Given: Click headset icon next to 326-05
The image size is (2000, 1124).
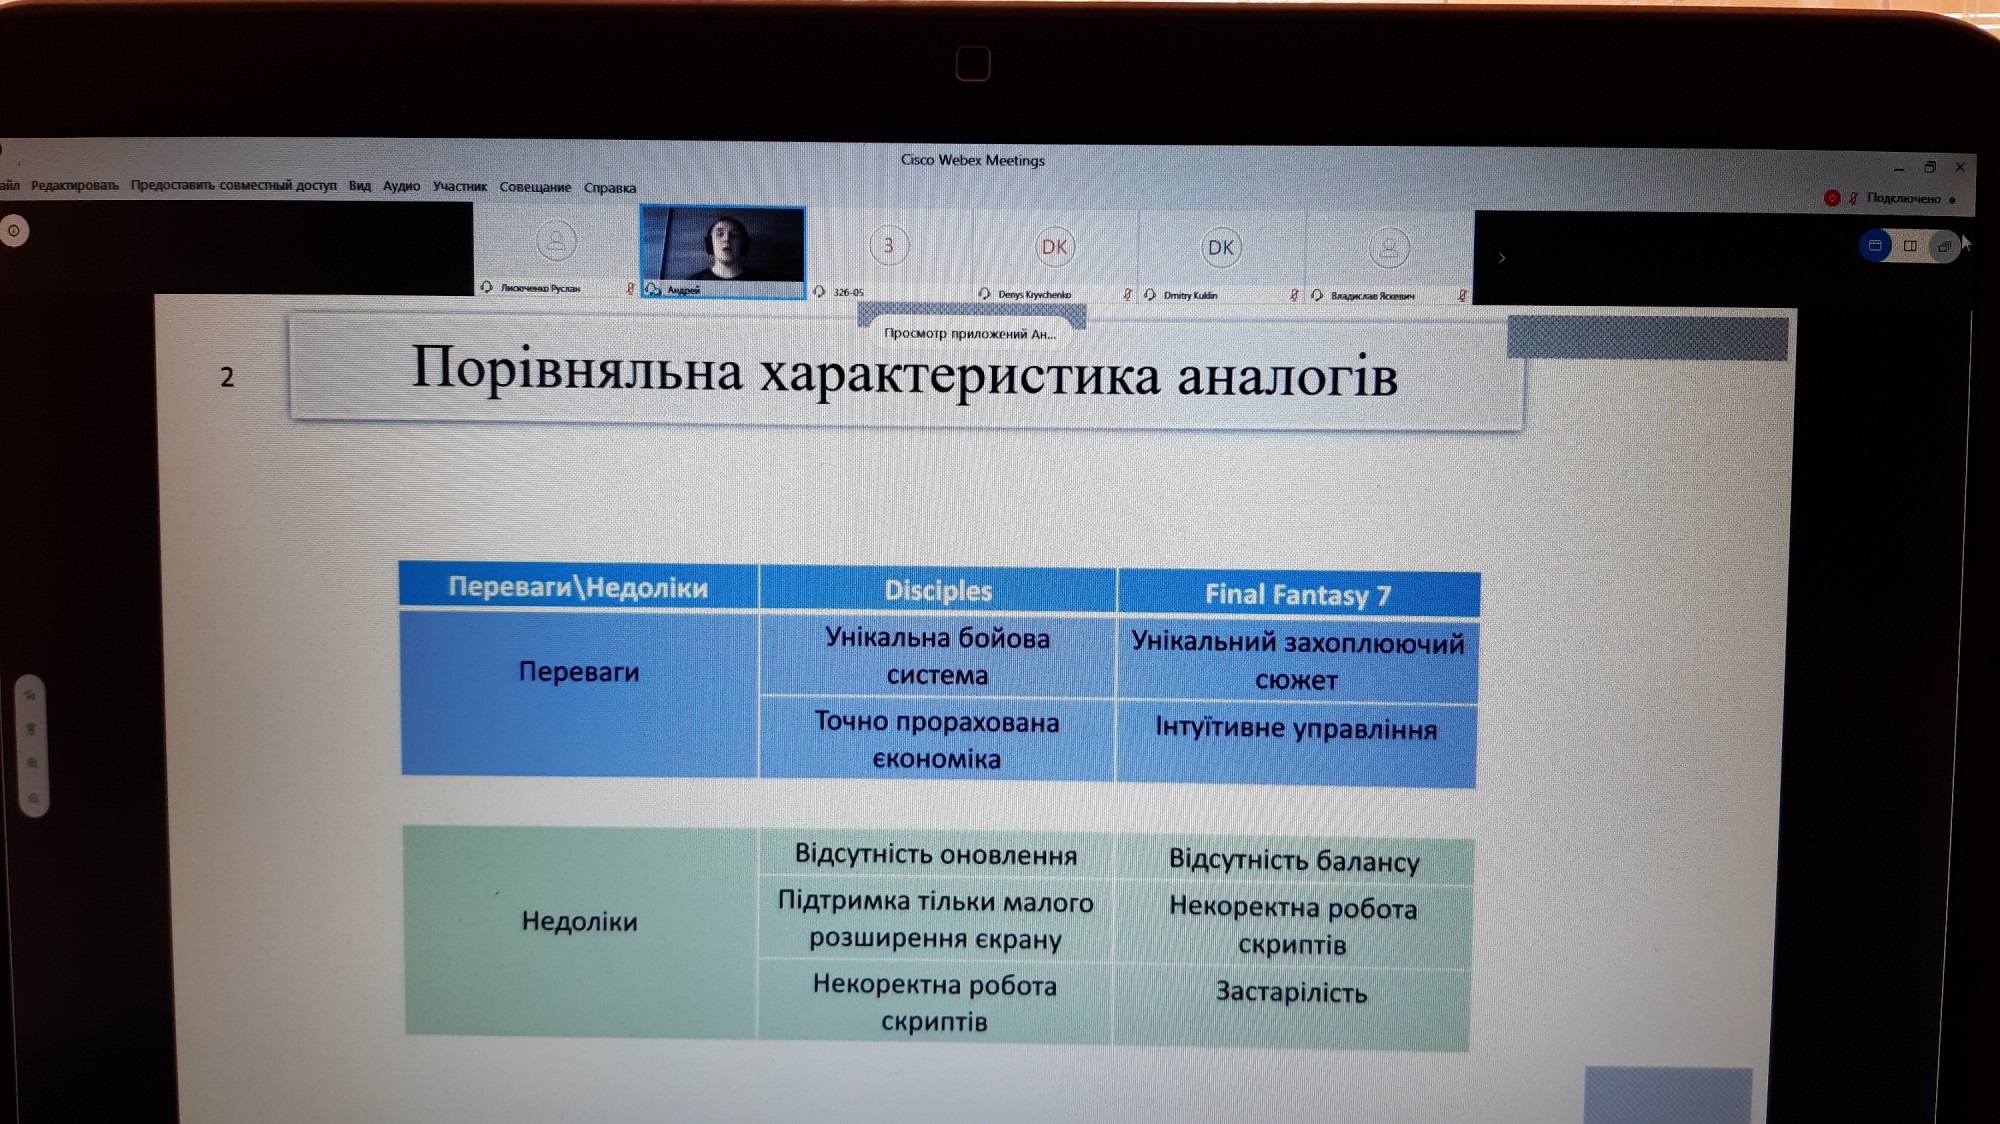Looking at the screenshot, I should [x=819, y=292].
